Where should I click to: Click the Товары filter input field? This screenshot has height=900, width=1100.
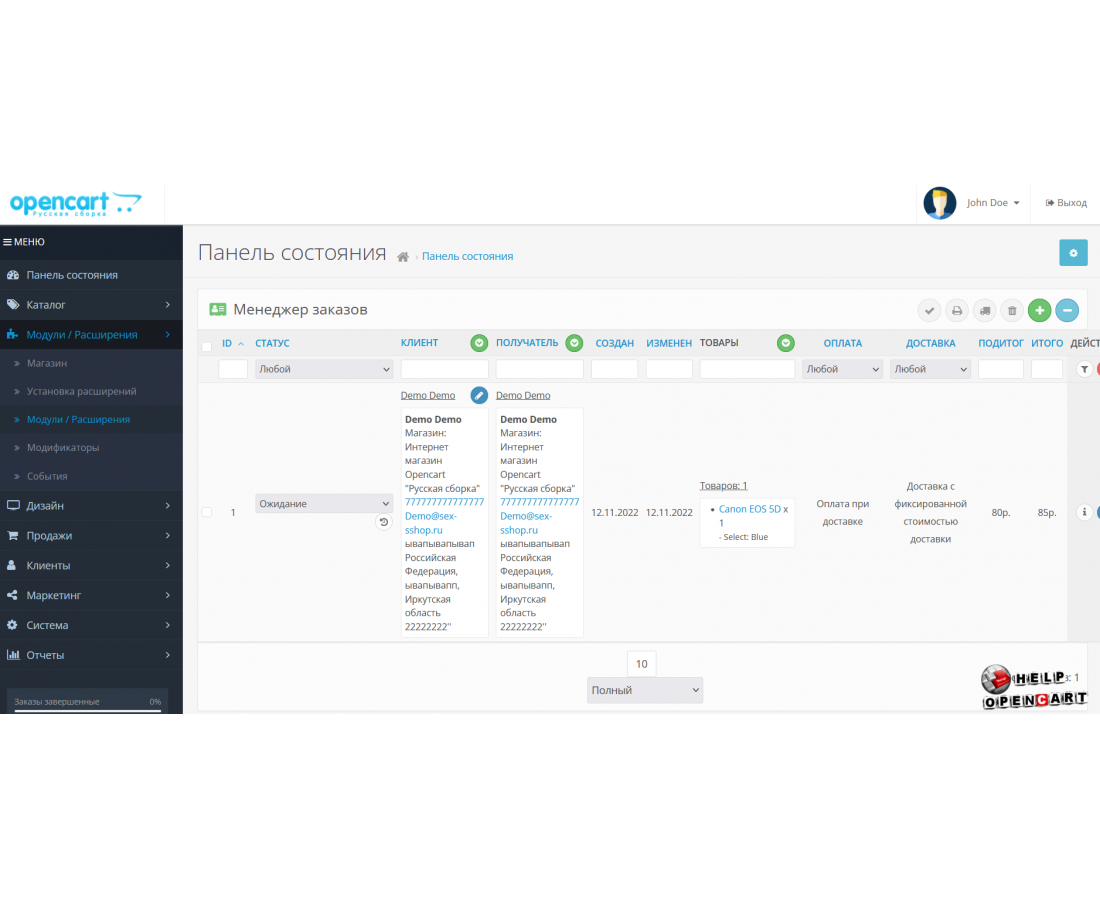[747, 369]
